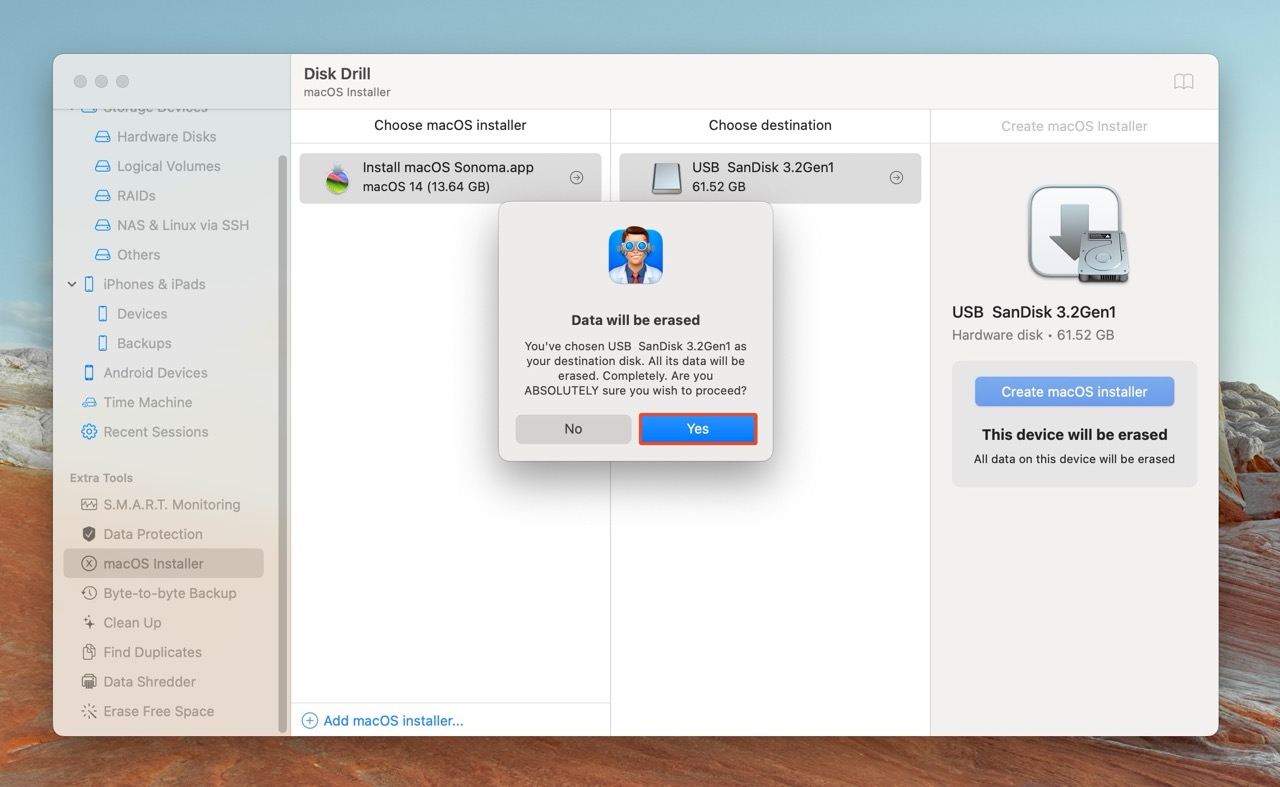Click the Backups icon
Image resolution: width=1280 pixels, height=787 pixels.
coord(102,343)
